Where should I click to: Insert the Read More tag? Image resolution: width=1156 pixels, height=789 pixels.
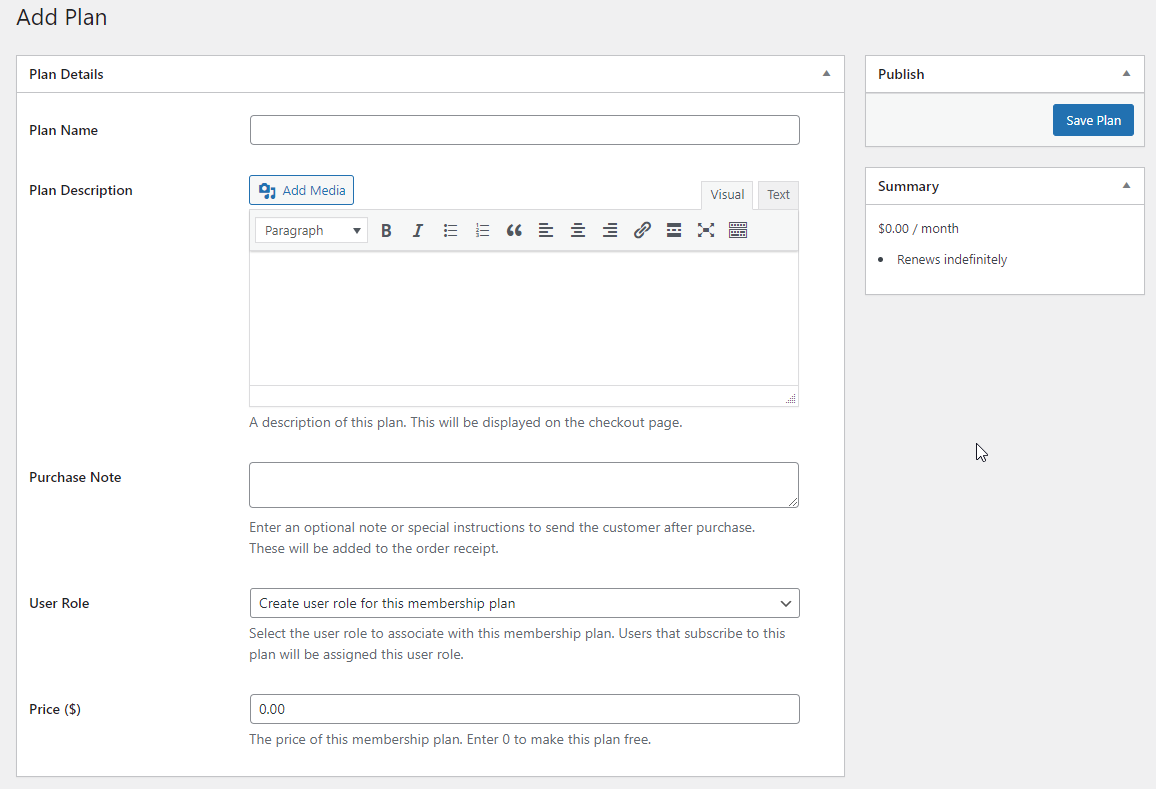point(674,230)
